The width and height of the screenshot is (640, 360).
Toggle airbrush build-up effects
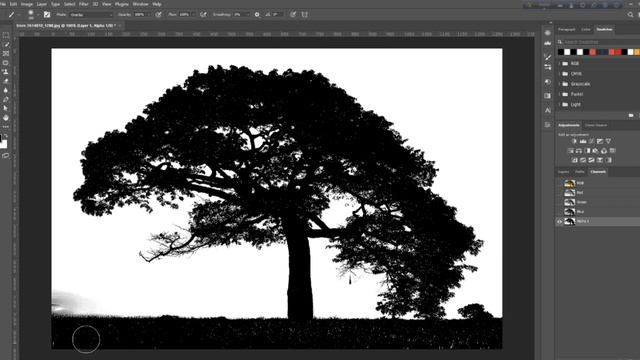203,14
